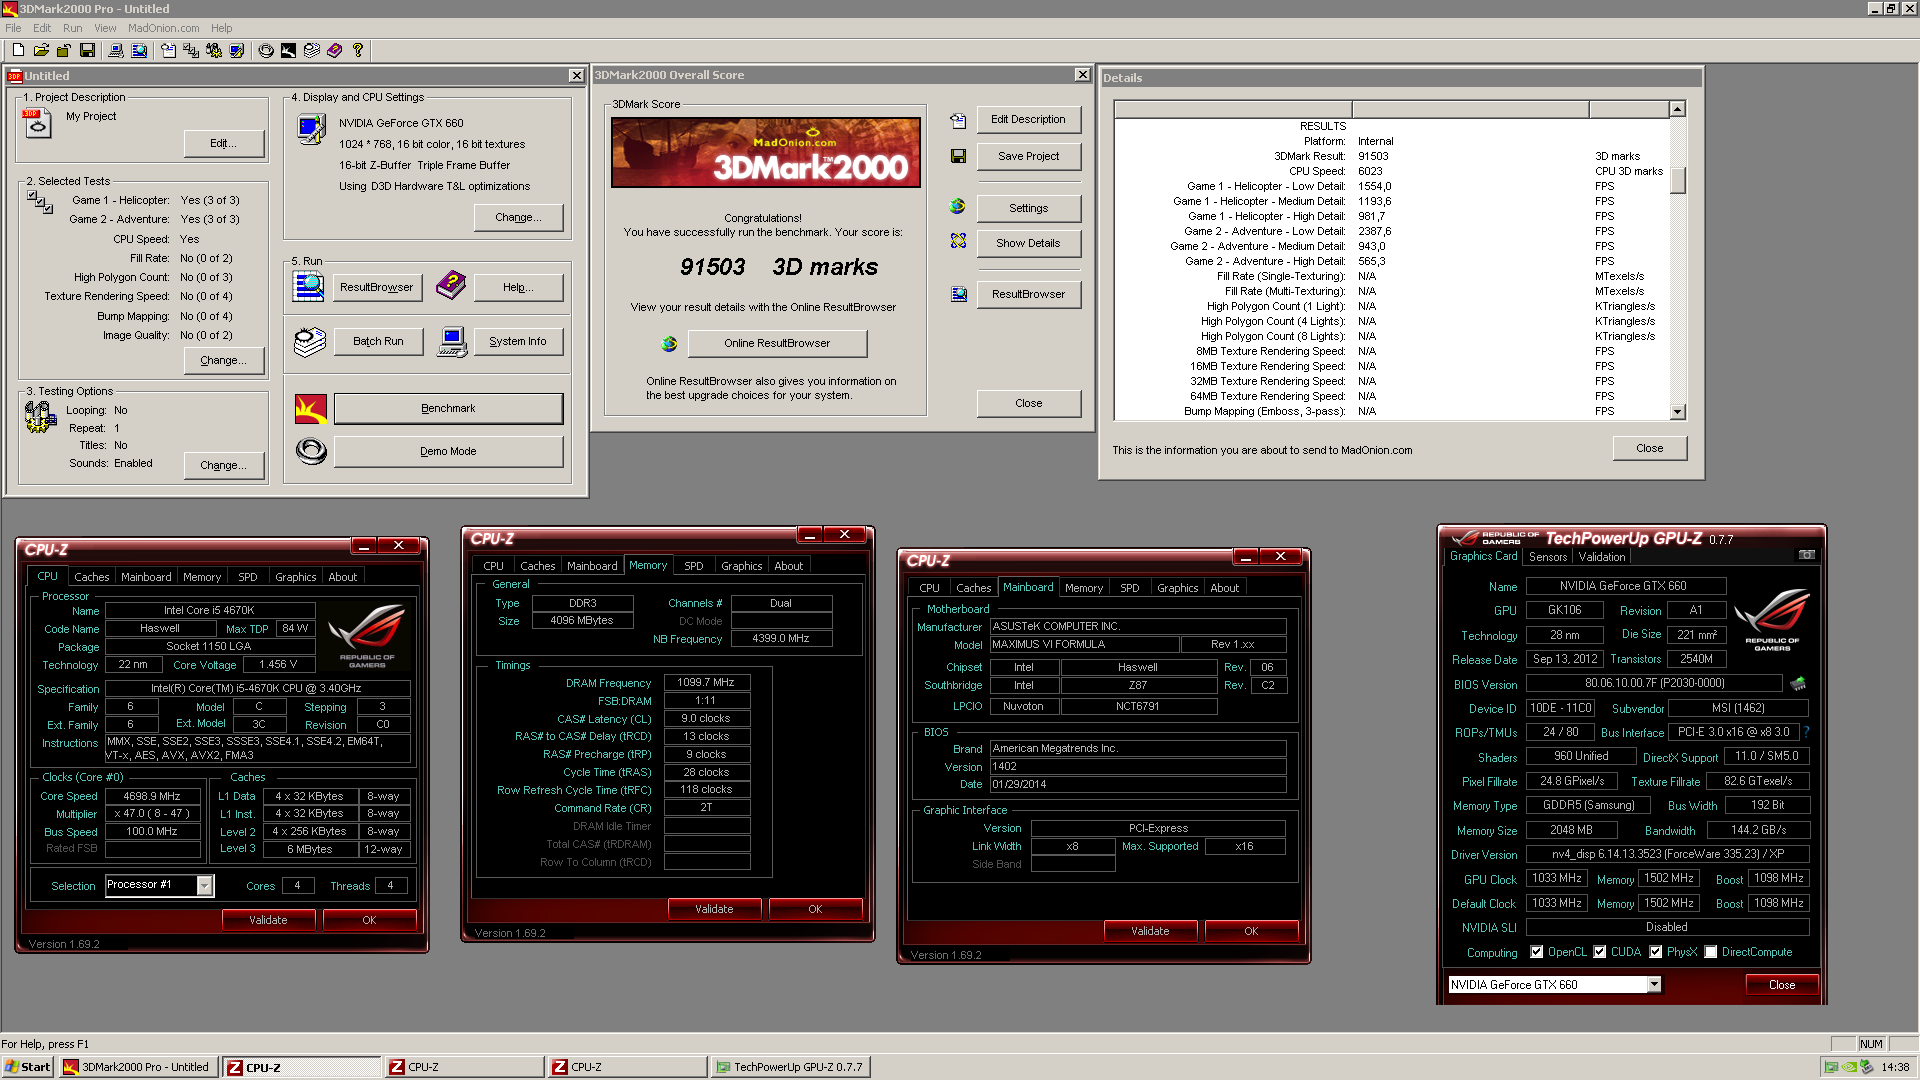Click the Run Benchmark toolbar icon
This screenshot has height=1080, width=1920.
click(289, 50)
